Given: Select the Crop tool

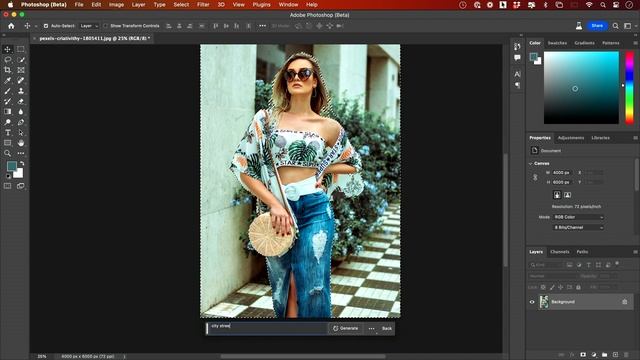Looking at the screenshot, I should coord(7,70).
